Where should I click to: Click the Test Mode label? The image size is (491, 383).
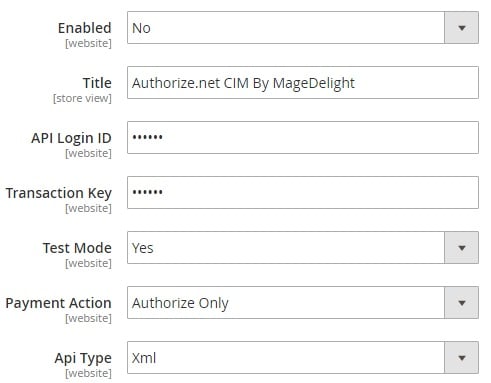tap(77, 248)
